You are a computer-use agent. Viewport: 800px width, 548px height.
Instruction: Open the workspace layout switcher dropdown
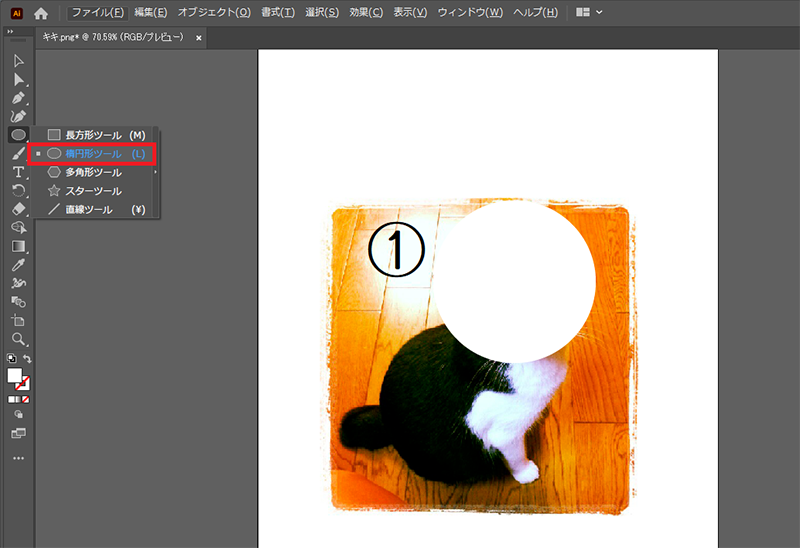[590, 13]
